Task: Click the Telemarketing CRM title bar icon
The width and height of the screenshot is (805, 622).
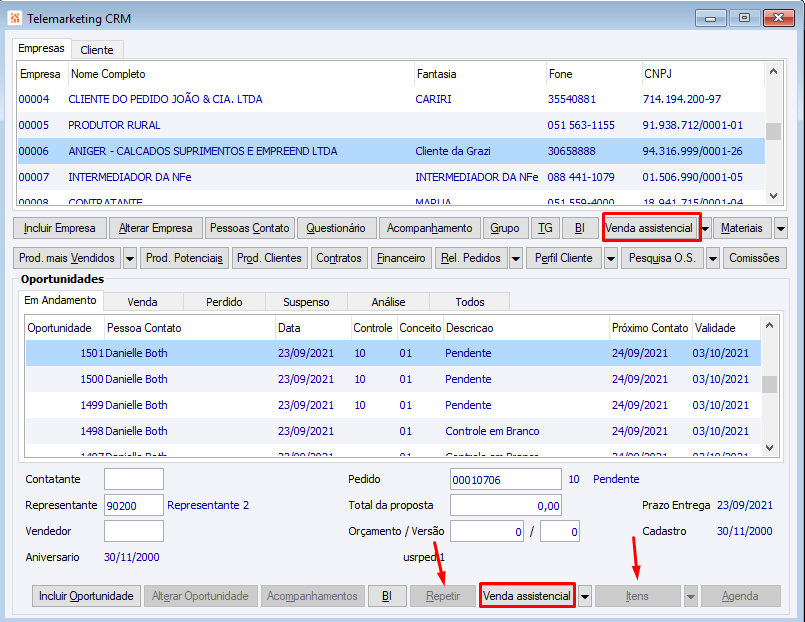Action: click(14, 18)
